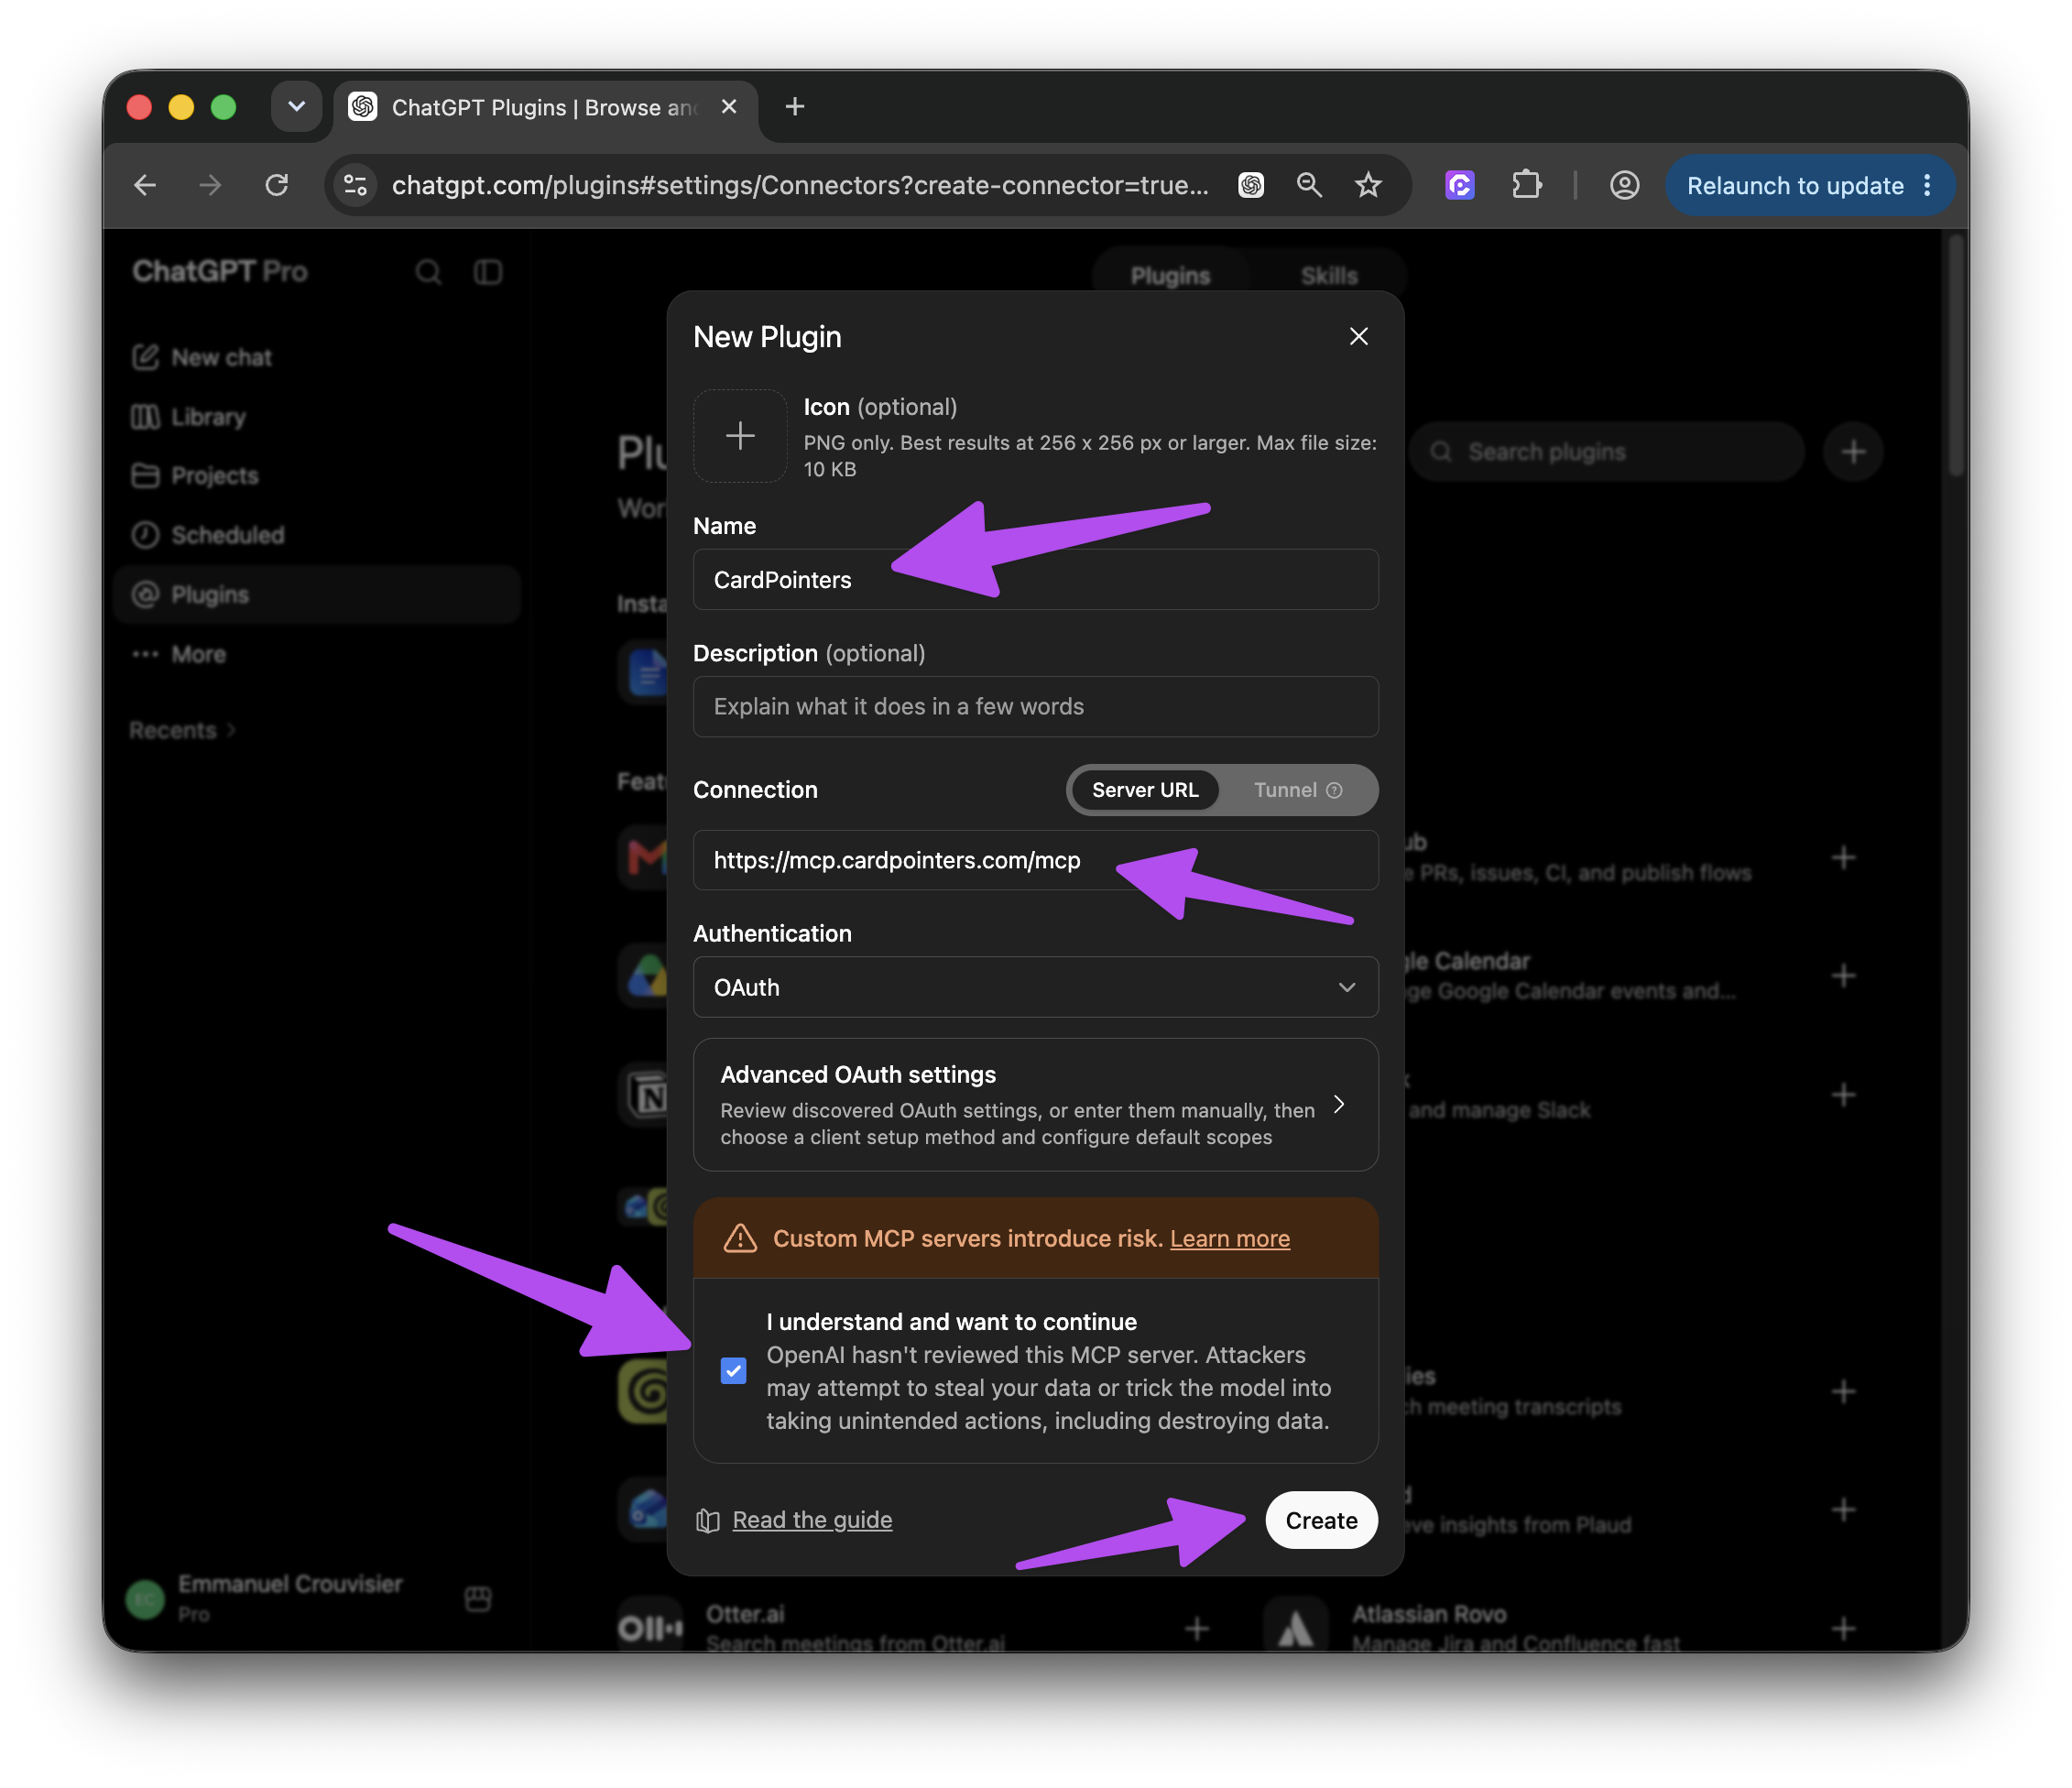The image size is (2072, 1788).
Task: Close the ChatGPT Plugins tab
Action: (x=729, y=106)
